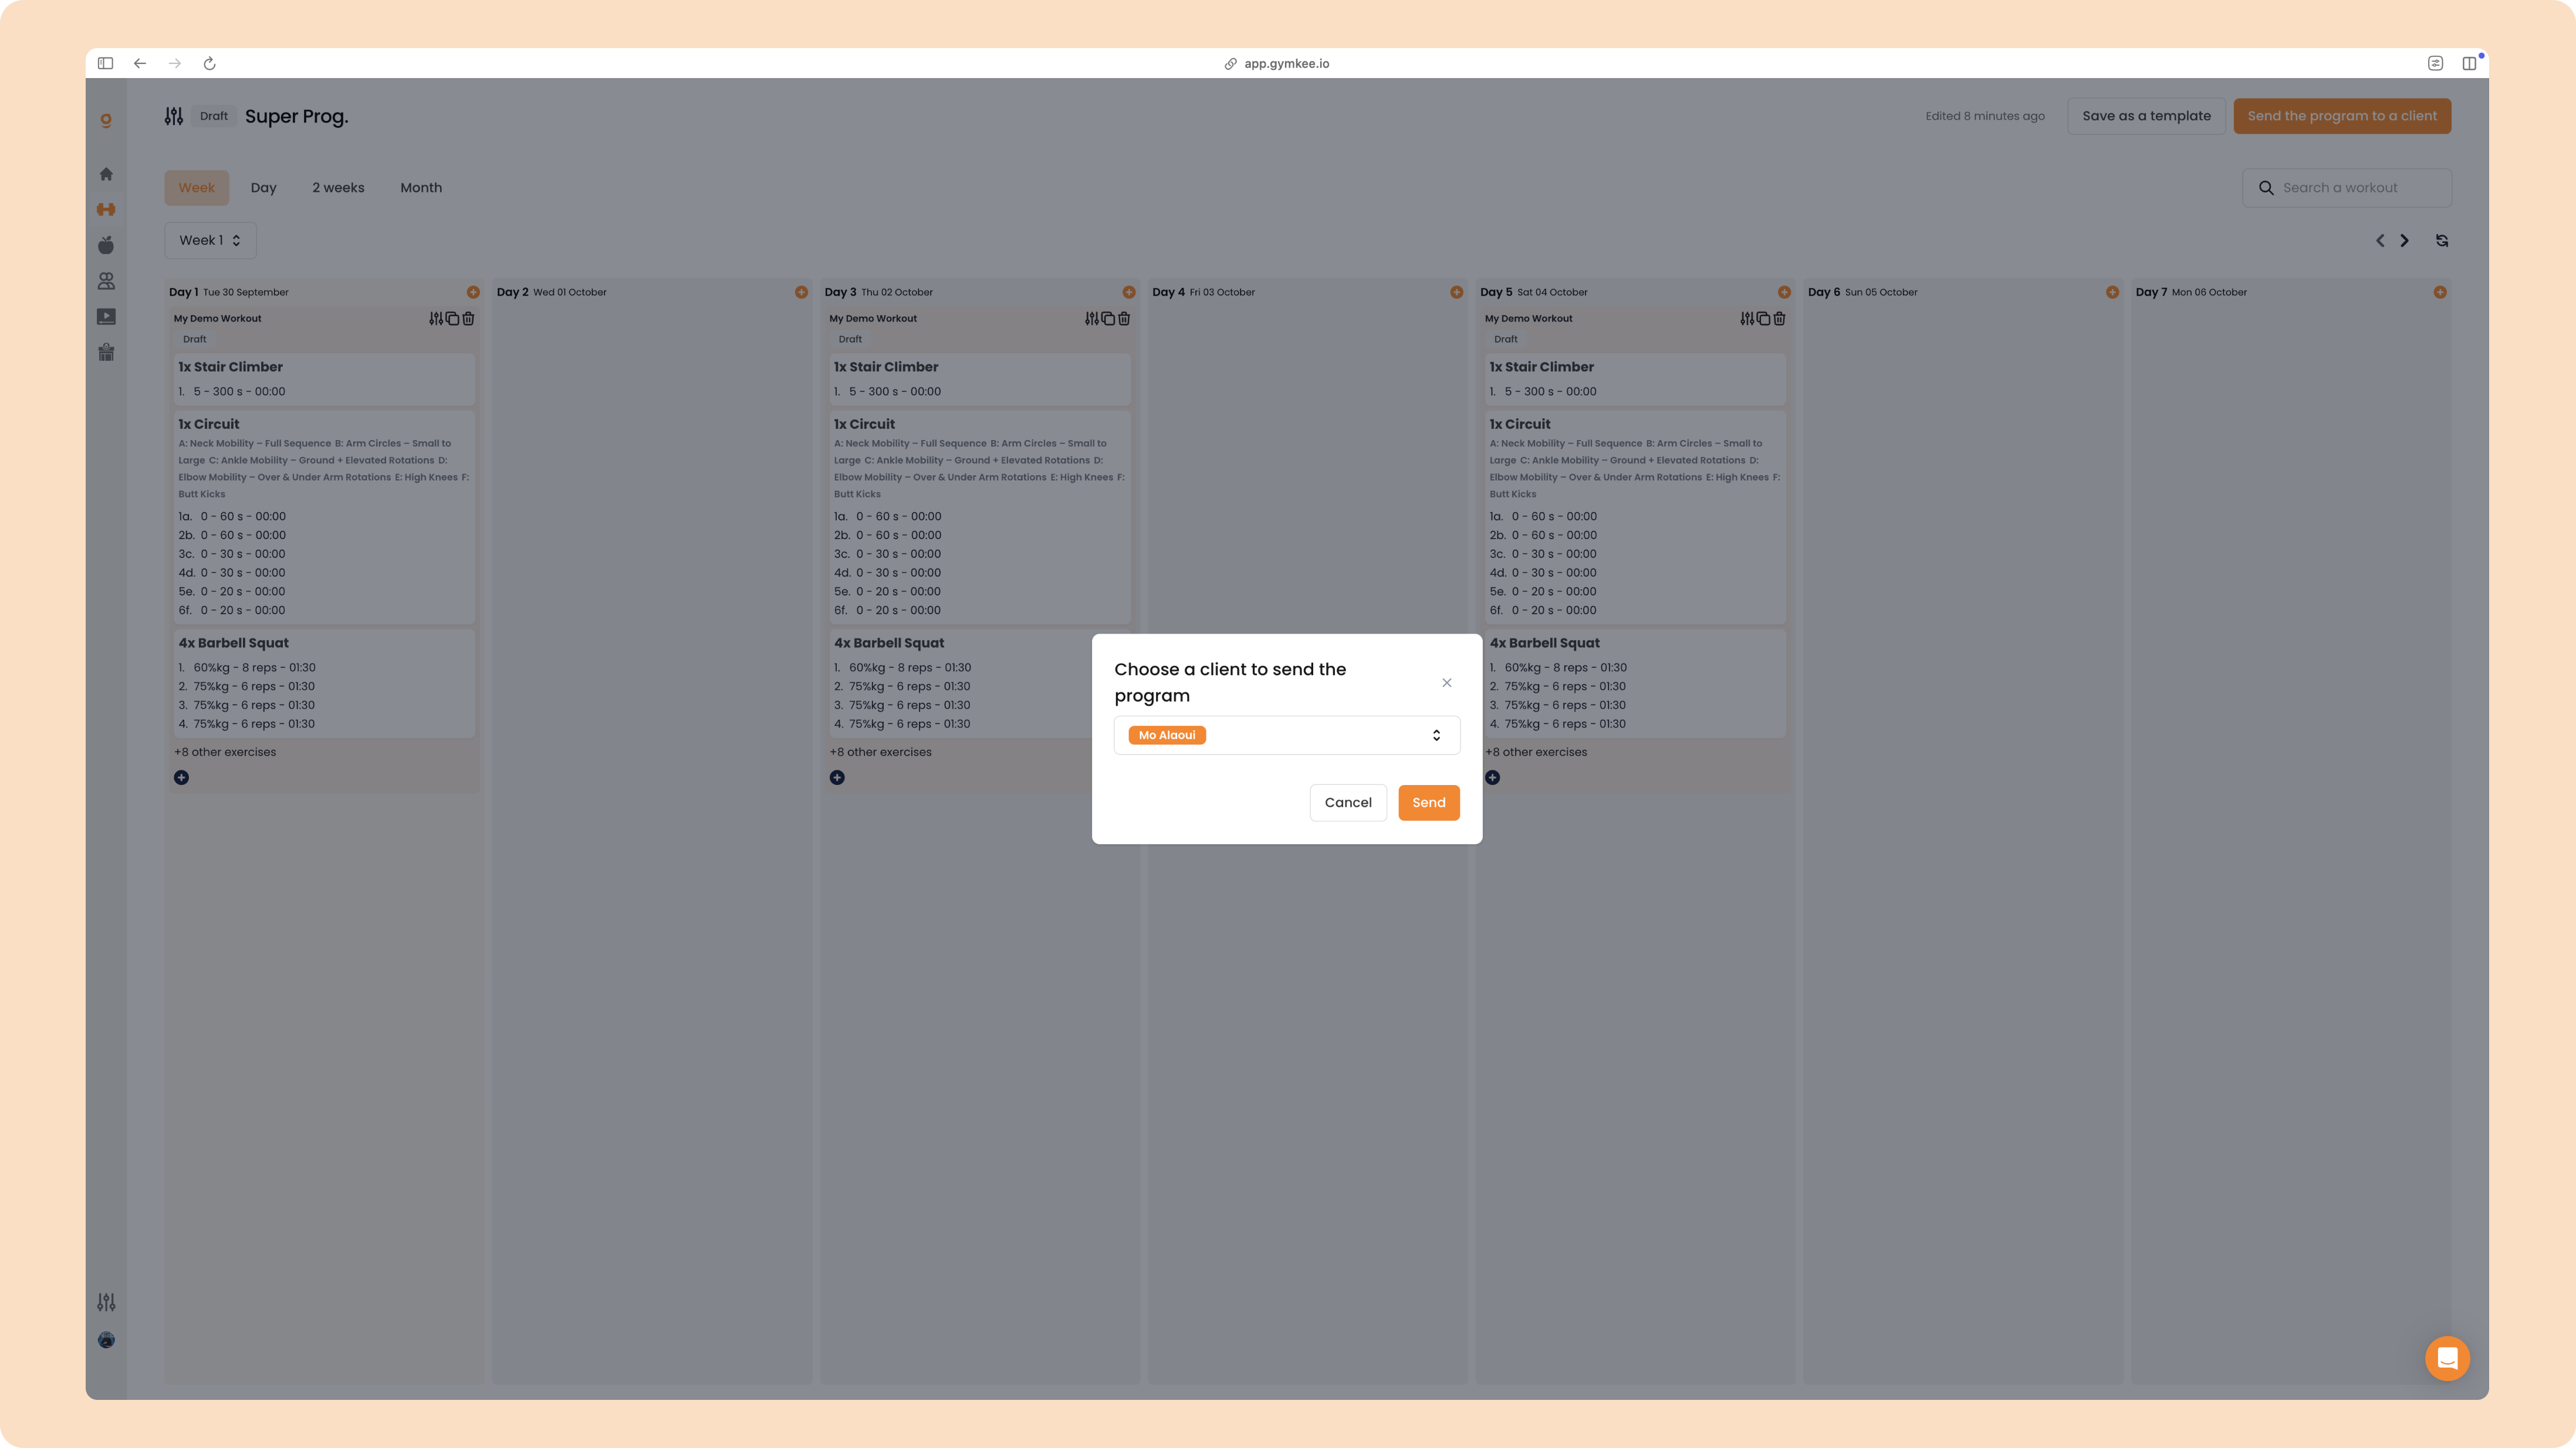2576x1448 pixels.
Task: Click the app.gymkee.io address bar
Action: (x=1277, y=63)
